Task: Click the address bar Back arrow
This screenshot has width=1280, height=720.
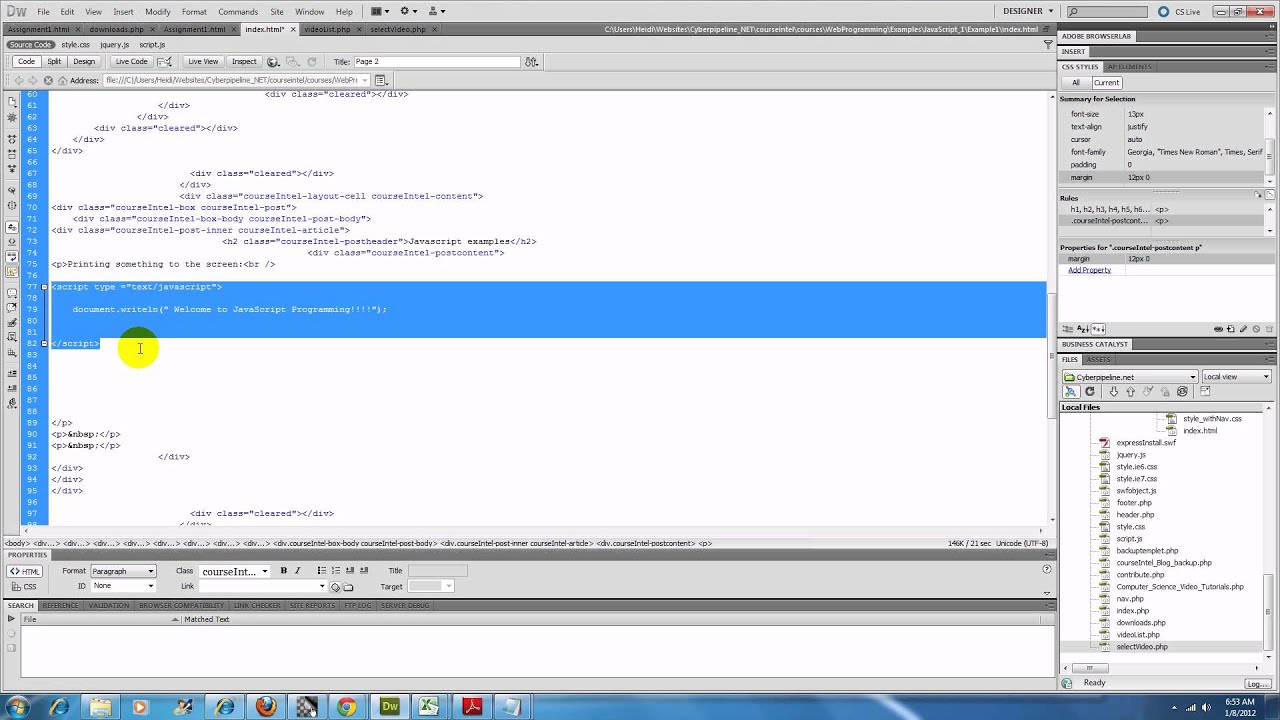Action: point(18,80)
